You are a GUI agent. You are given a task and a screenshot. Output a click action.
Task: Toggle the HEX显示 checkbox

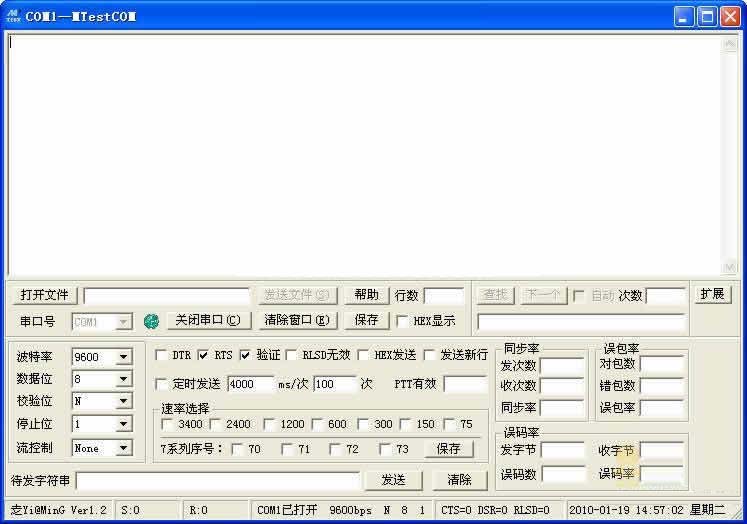[402, 321]
